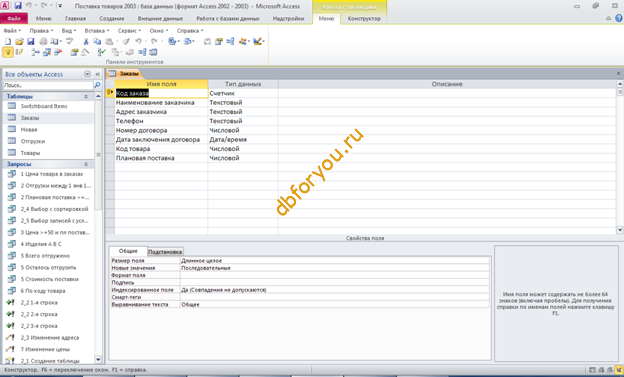The width and height of the screenshot is (624, 377).
Task: Open the Сервис dropdown menu
Action: point(129,30)
